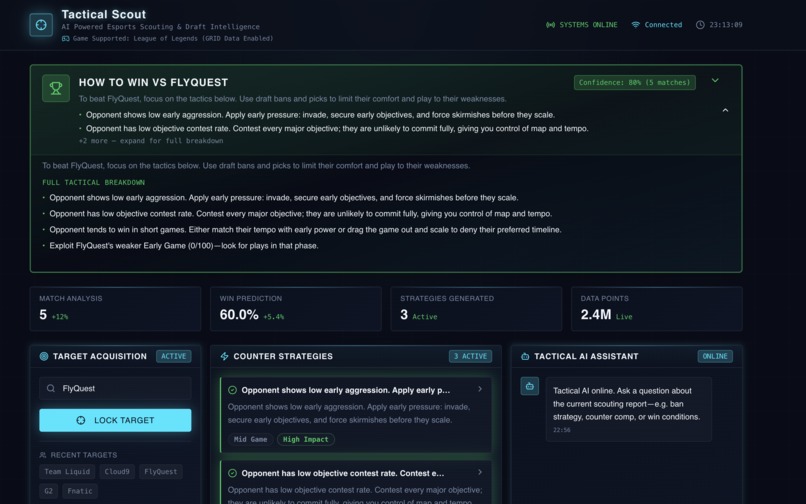Click the bot avatar next to chat message
The height and width of the screenshot is (504, 806).
(x=529, y=386)
